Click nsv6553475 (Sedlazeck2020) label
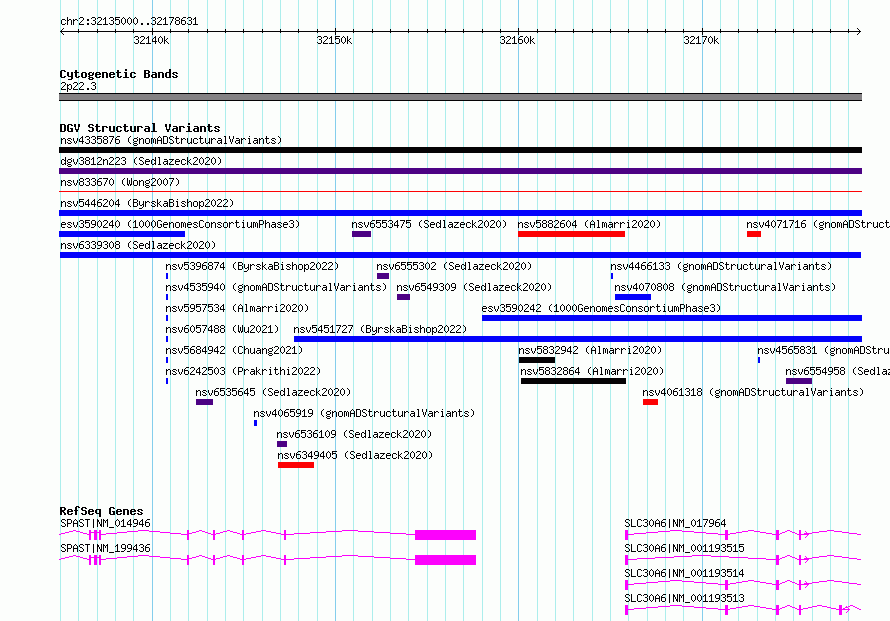Viewport: 890px width, 621px height. pos(429,224)
